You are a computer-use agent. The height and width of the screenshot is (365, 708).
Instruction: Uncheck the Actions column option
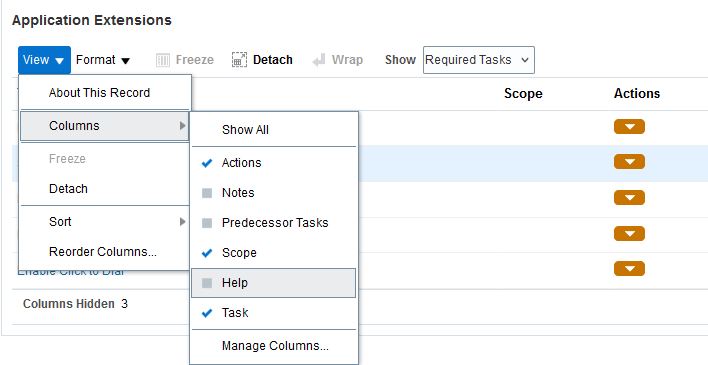(274, 163)
